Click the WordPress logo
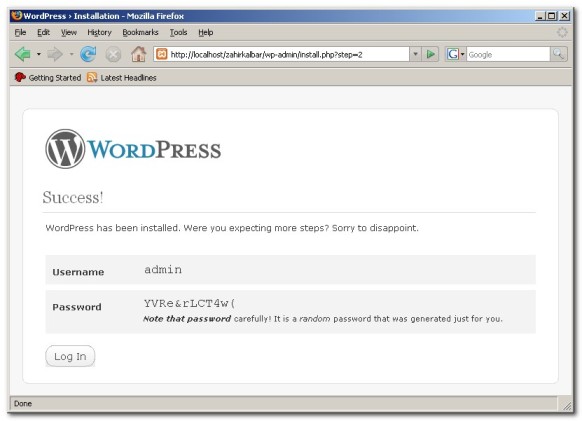This screenshot has height=421, width=582. coord(133,149)
